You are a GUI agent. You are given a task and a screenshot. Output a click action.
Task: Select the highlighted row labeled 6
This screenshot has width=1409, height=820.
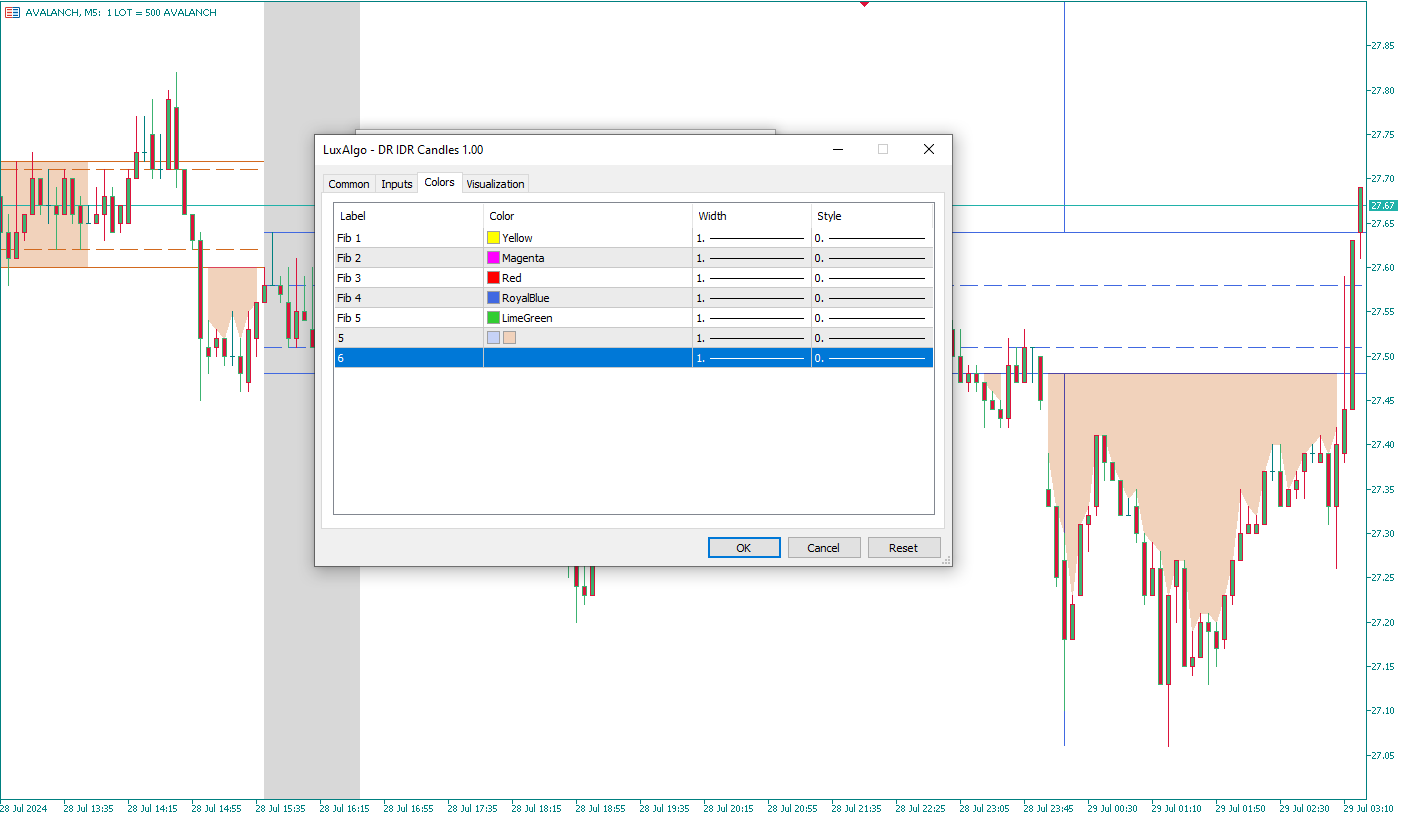click(x=408, y=358)
